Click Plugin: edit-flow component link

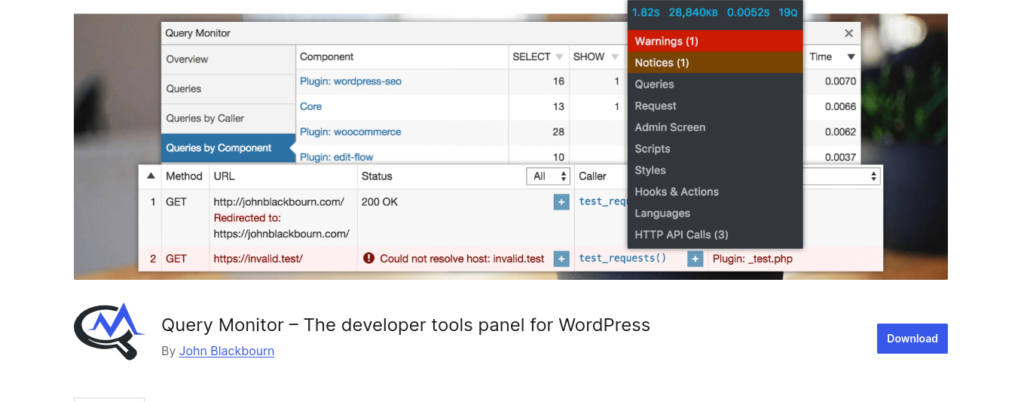(x=336, y=157)
